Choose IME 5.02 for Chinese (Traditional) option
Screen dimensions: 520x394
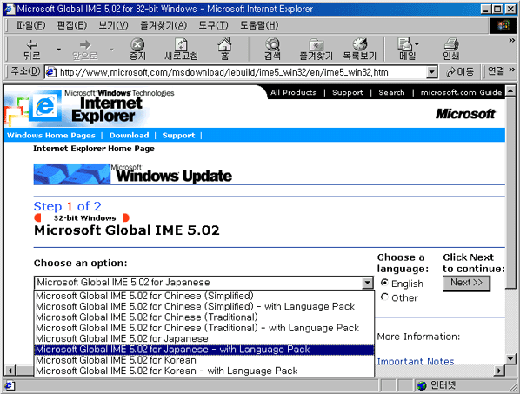coord(204,317)
